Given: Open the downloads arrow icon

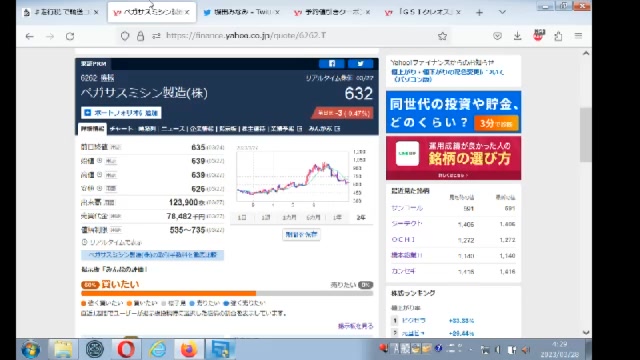Looking at the screenshot, I should (518, 36).
